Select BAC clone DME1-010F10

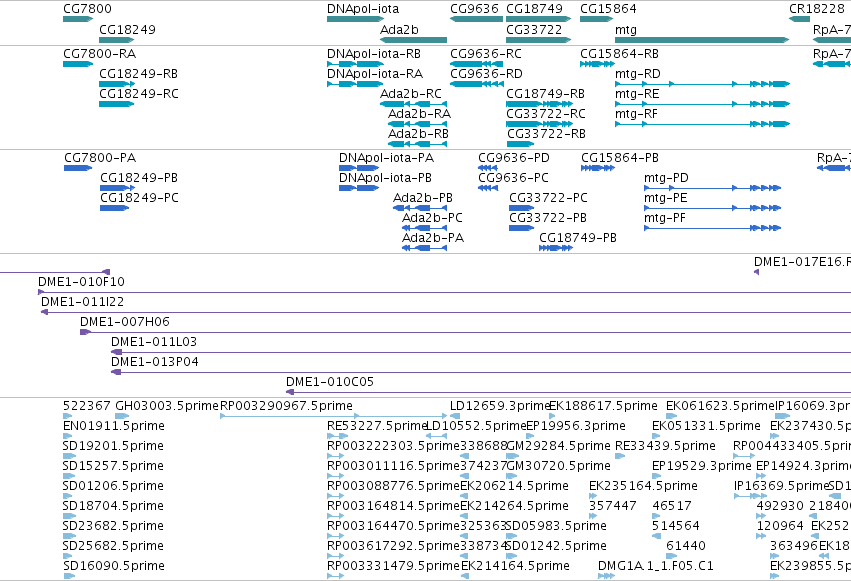click(81, 282)
